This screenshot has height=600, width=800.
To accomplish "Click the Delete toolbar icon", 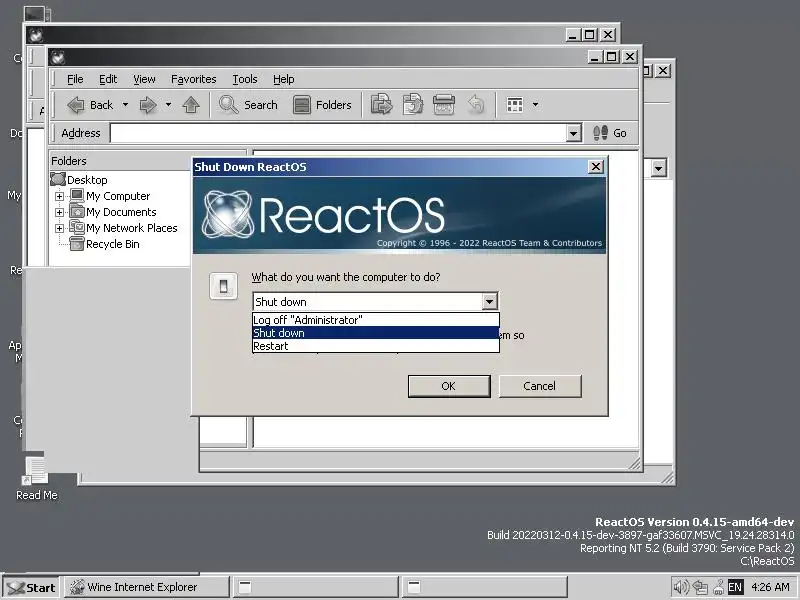I will click(x=444, y=105).
